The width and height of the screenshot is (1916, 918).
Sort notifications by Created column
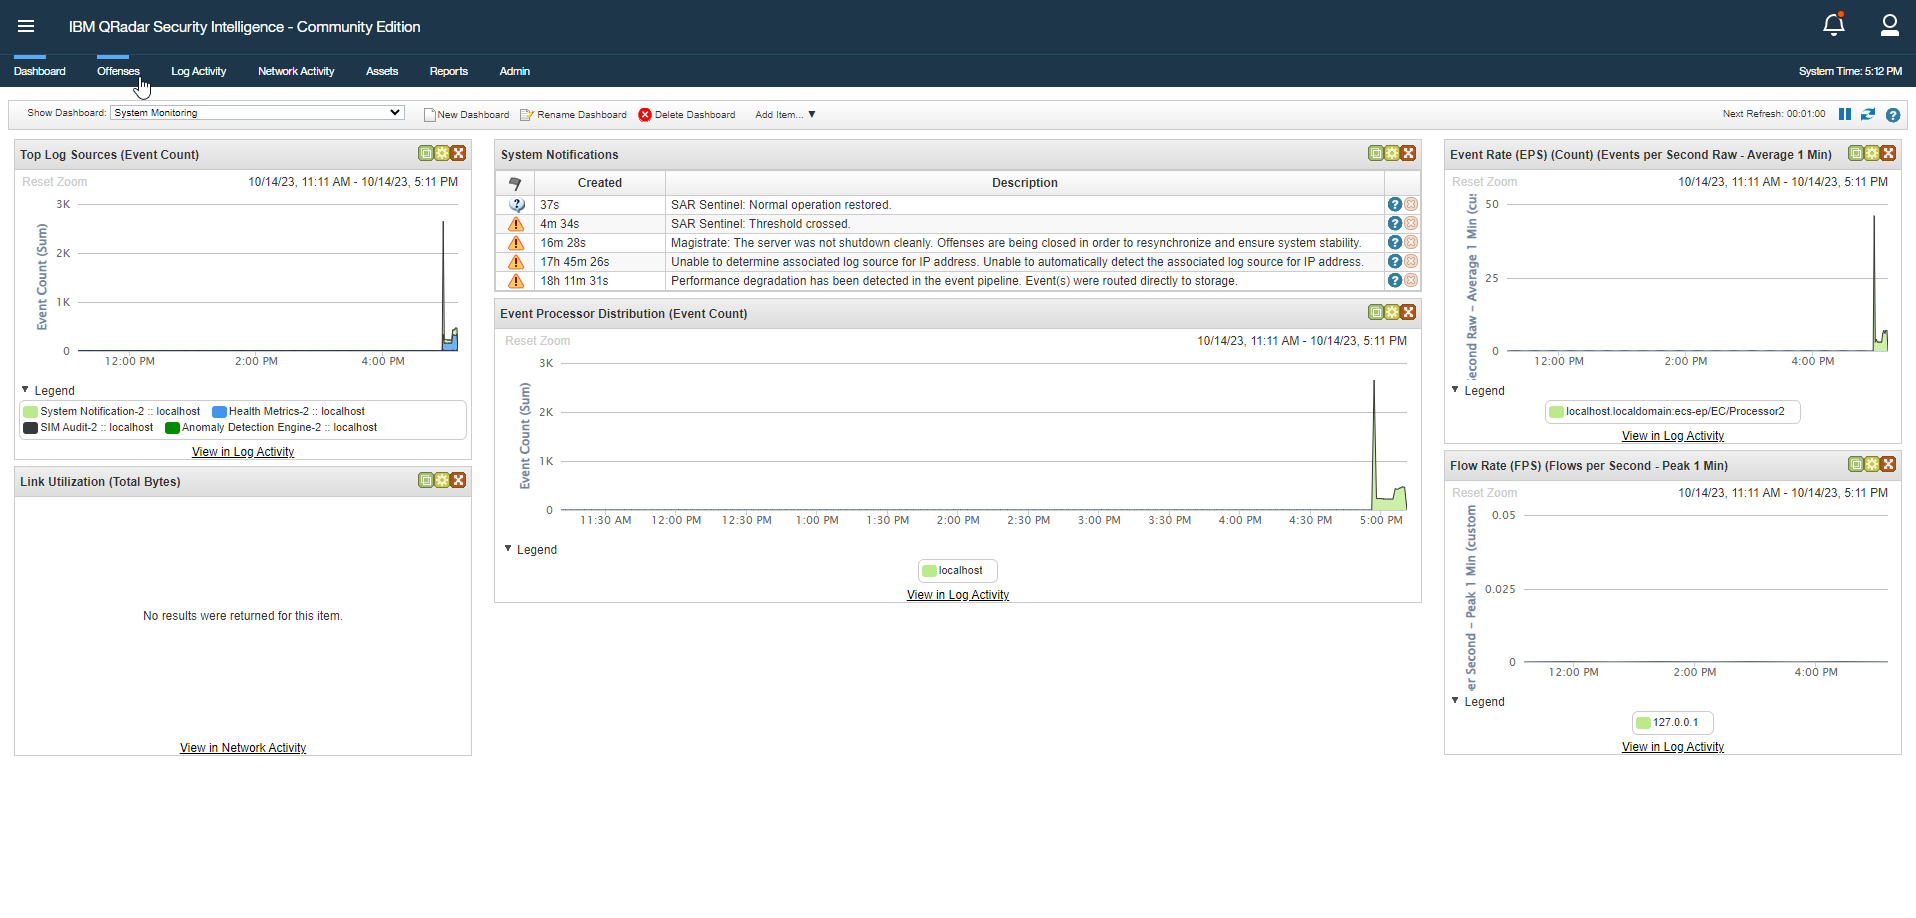600,183
